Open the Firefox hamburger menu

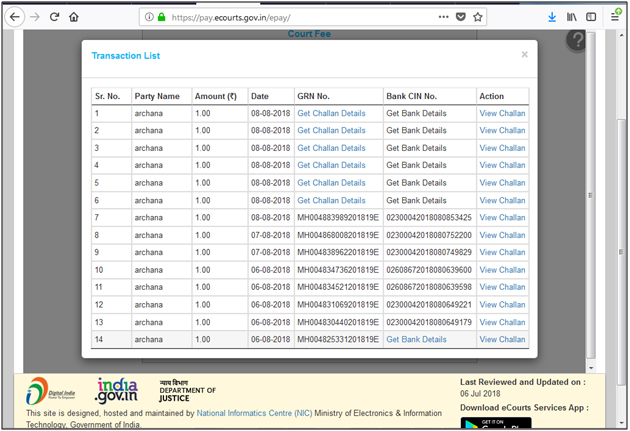(x=615, y=17)
